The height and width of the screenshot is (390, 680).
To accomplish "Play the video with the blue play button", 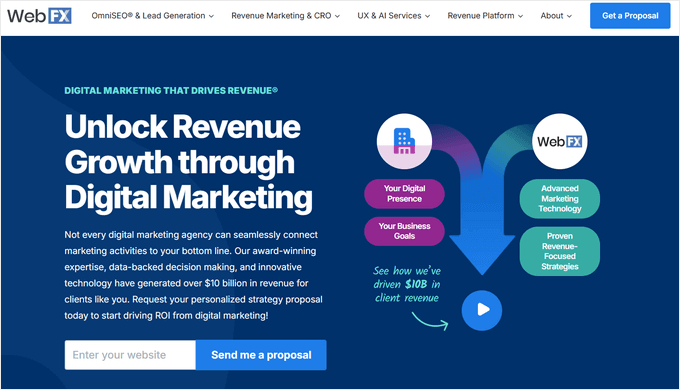I will click(x=482, y=310).
